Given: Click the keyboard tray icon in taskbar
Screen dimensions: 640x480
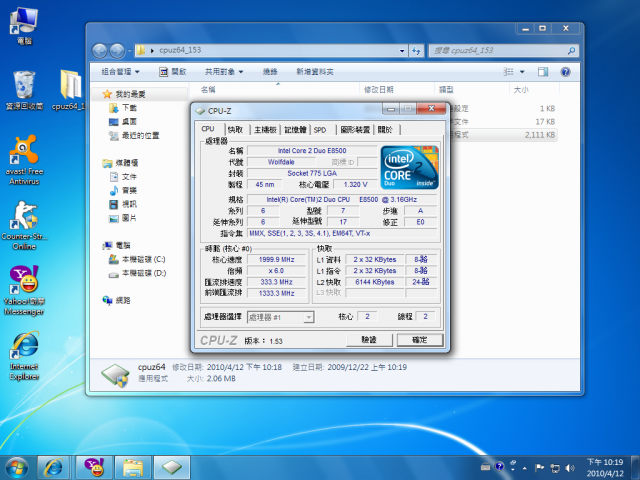Looking at the screenshot, I should [x=485, y=466].
